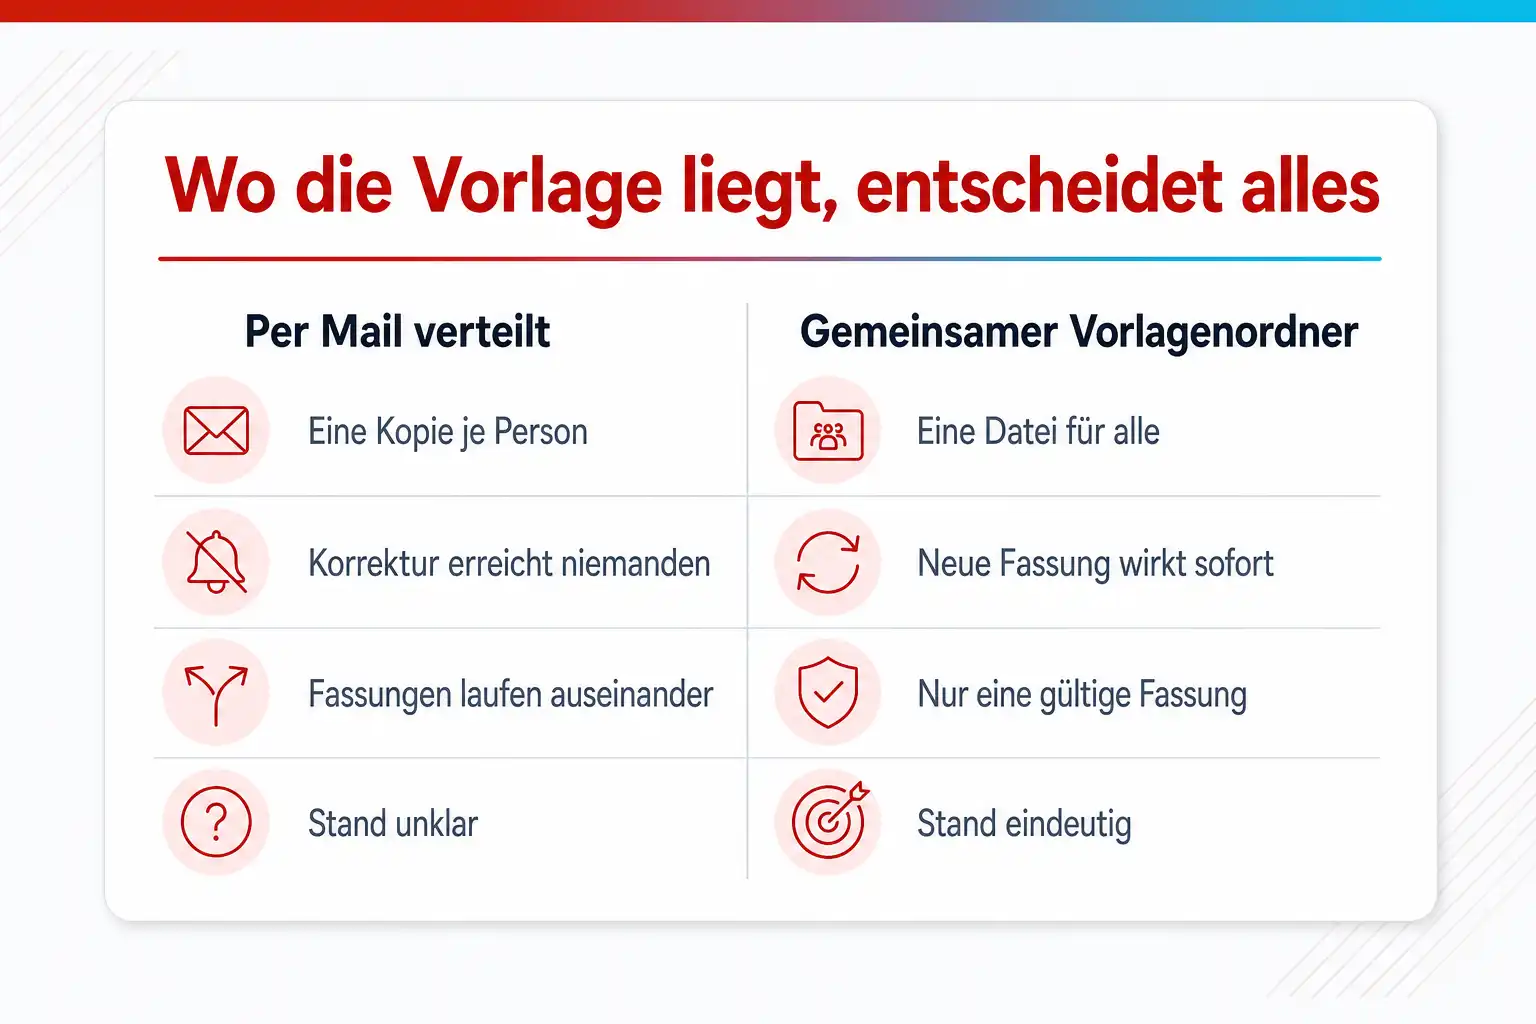Select the 'Gemeinsamer Vorlagenordner' column heading

coord(1079,332)
